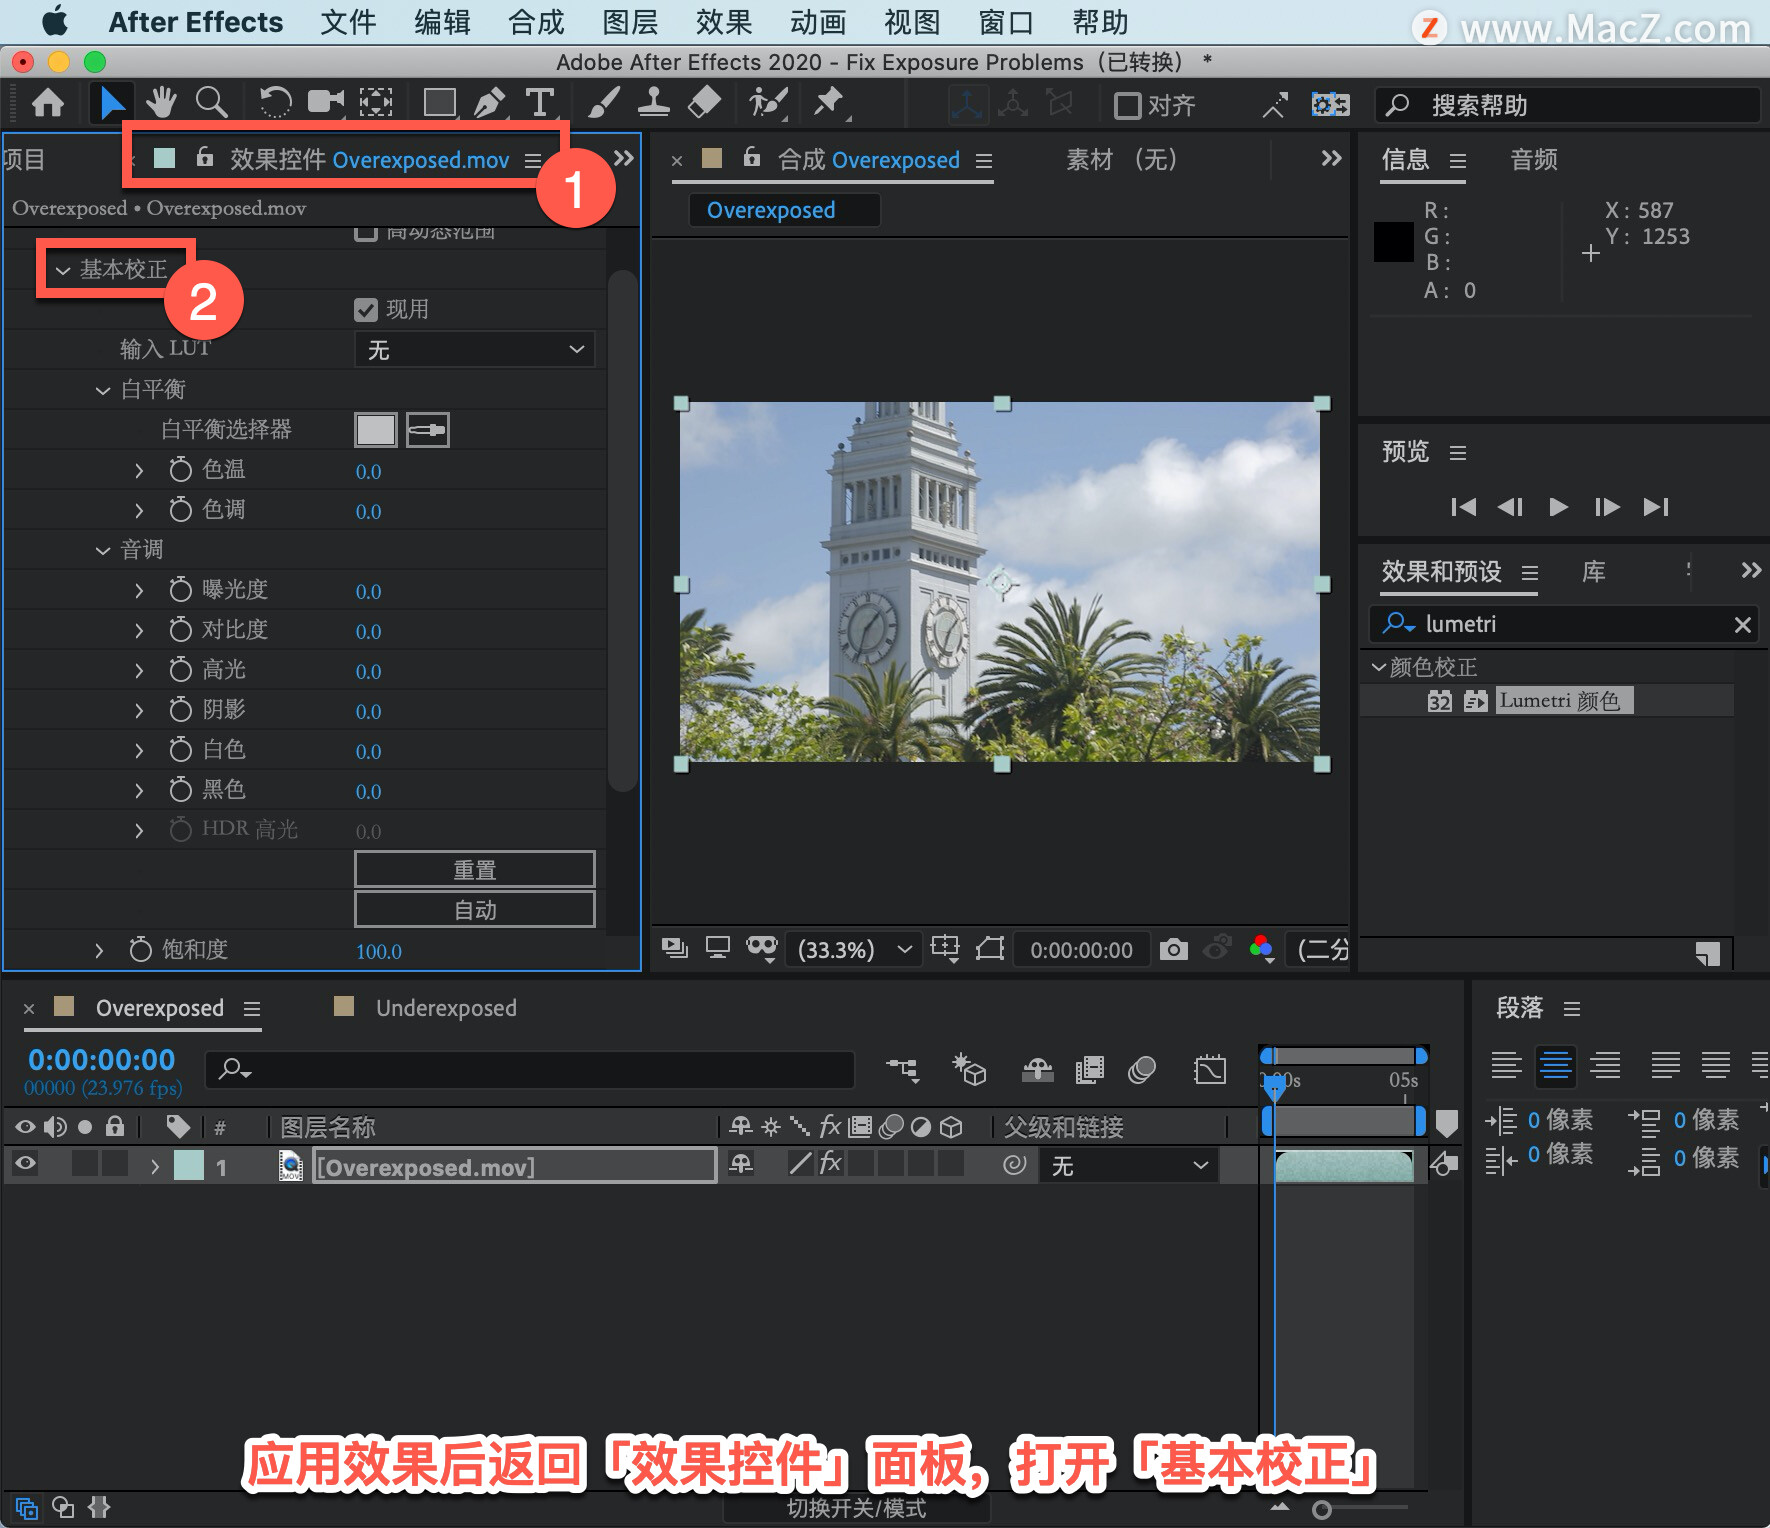This screenshot has width=1770, height=1528.
Task: Select the Roto Brush tool
Action: point(768,103)
